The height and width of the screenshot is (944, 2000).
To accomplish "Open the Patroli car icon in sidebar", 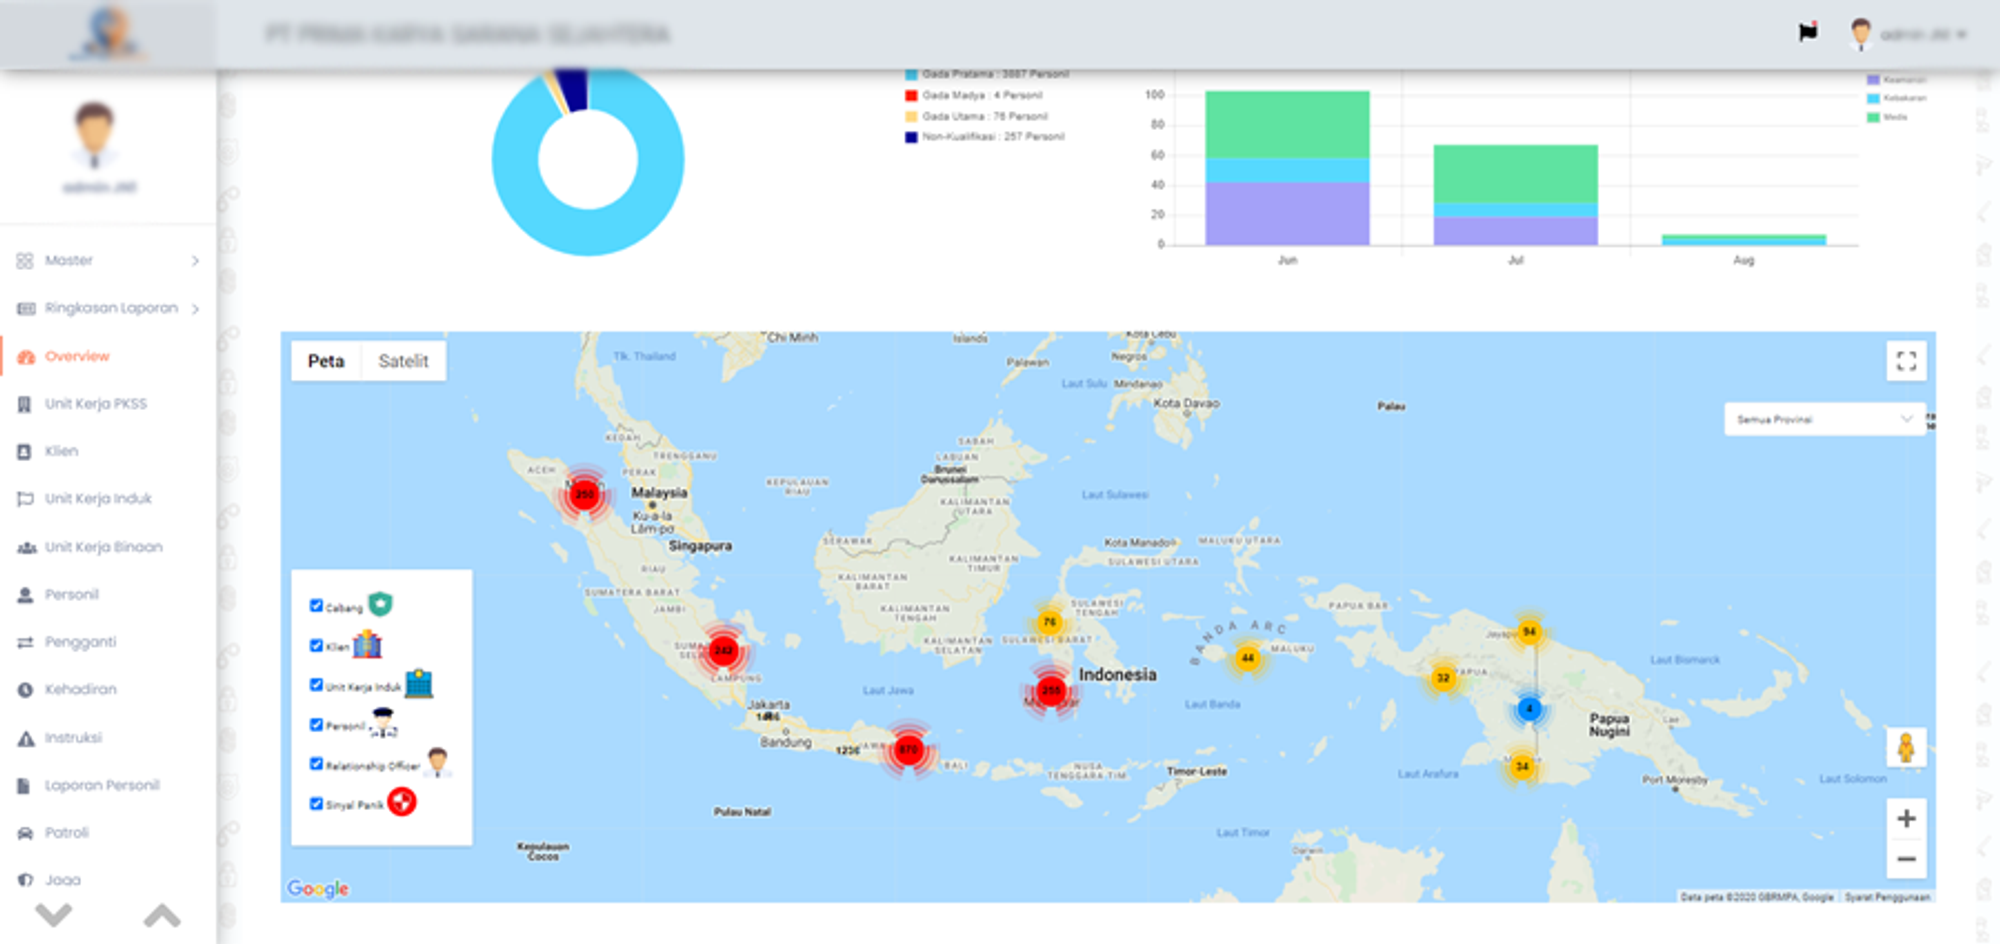I will (x=25, y=833).
